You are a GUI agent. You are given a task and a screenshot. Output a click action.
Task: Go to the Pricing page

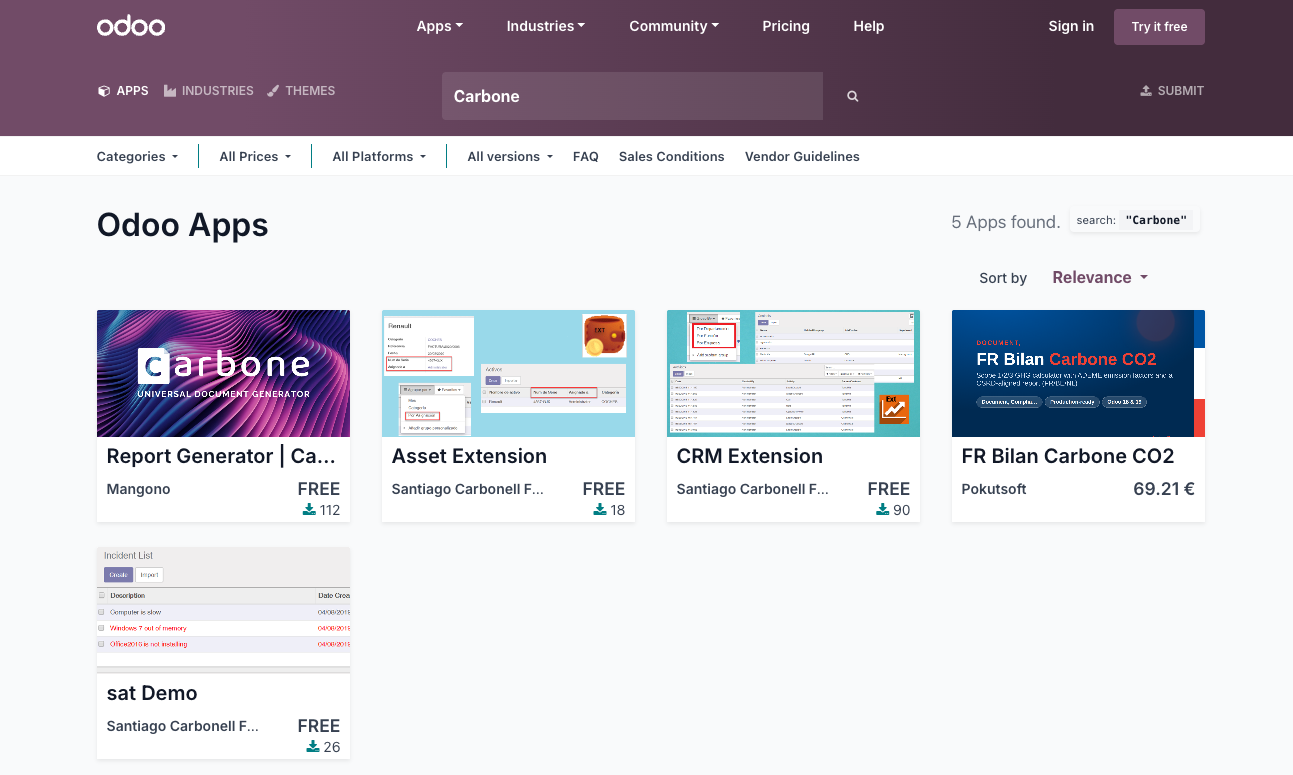pyautogui.click(x=786, y=26)
